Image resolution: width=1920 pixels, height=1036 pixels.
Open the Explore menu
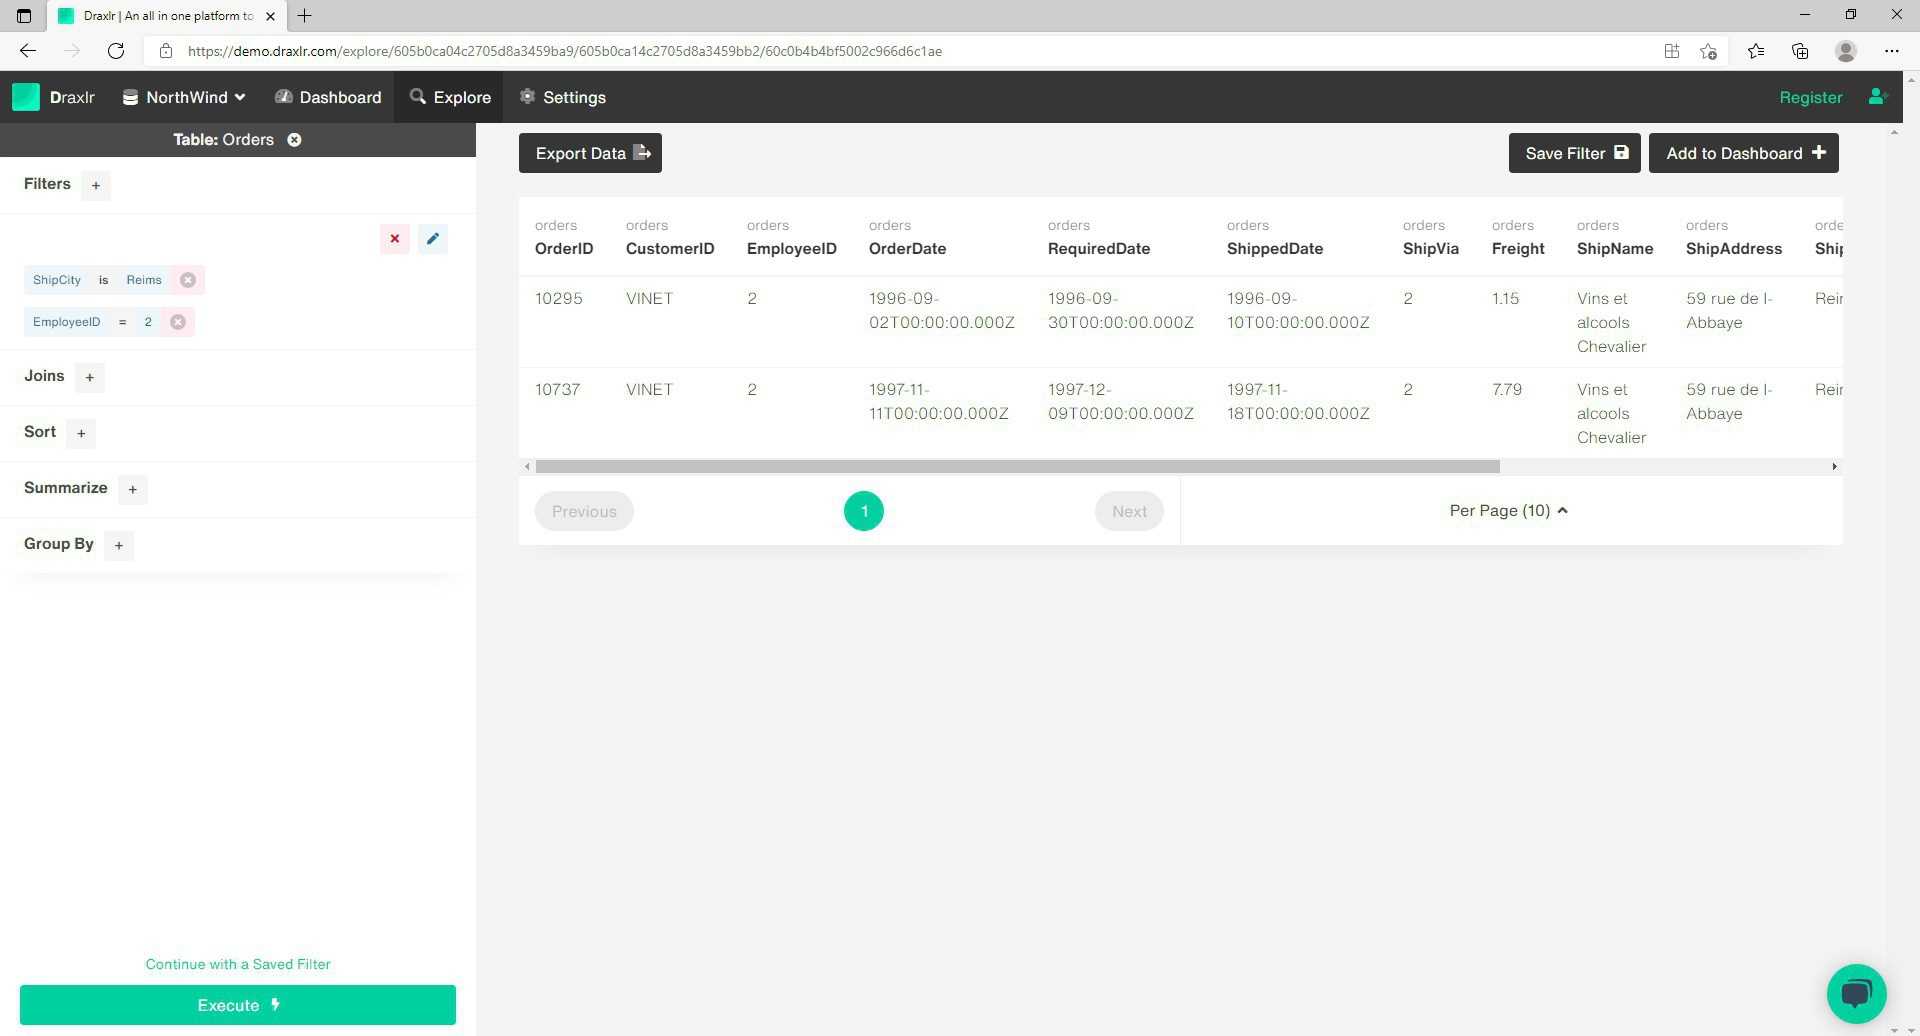tap(450, 97)
